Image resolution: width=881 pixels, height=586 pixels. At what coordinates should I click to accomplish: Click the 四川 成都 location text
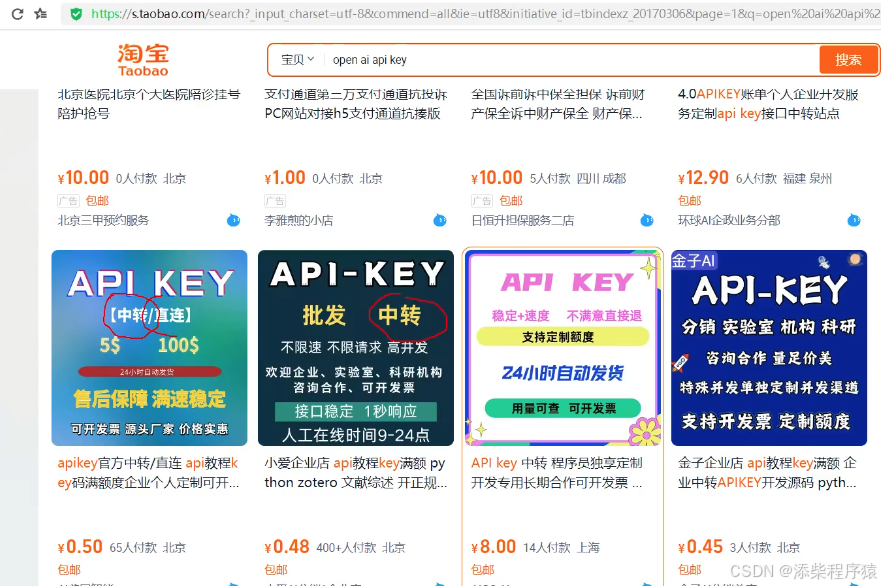click(602, 179)
